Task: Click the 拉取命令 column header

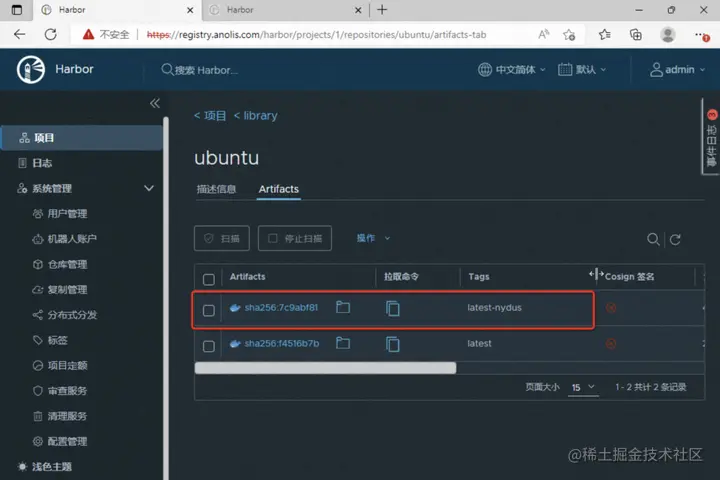Action: pos(401,277)
